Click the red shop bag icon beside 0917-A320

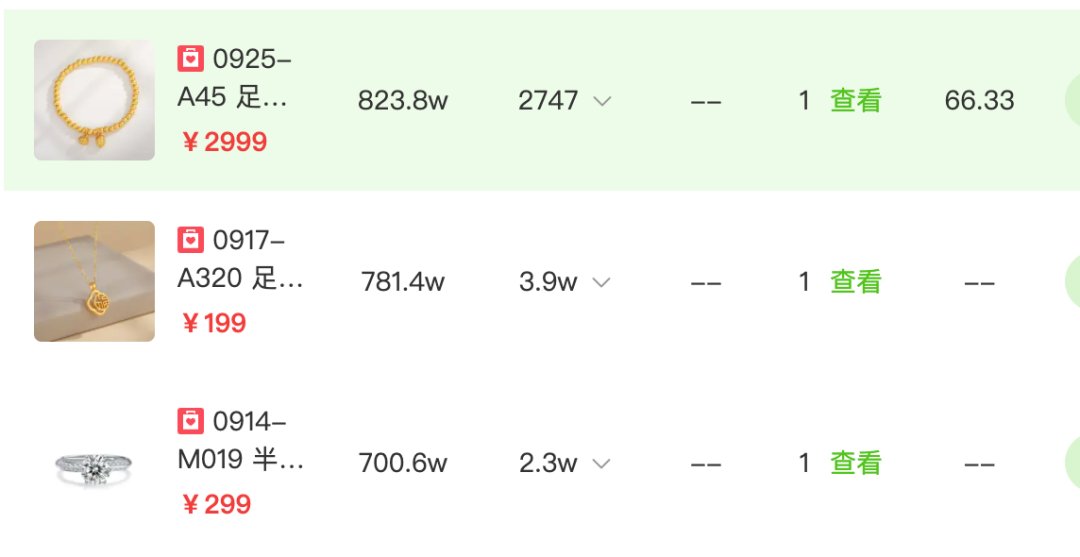click(191, 240)
